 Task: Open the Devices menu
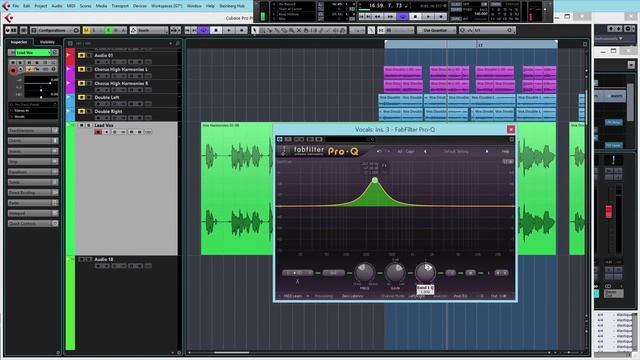(140, 6)
